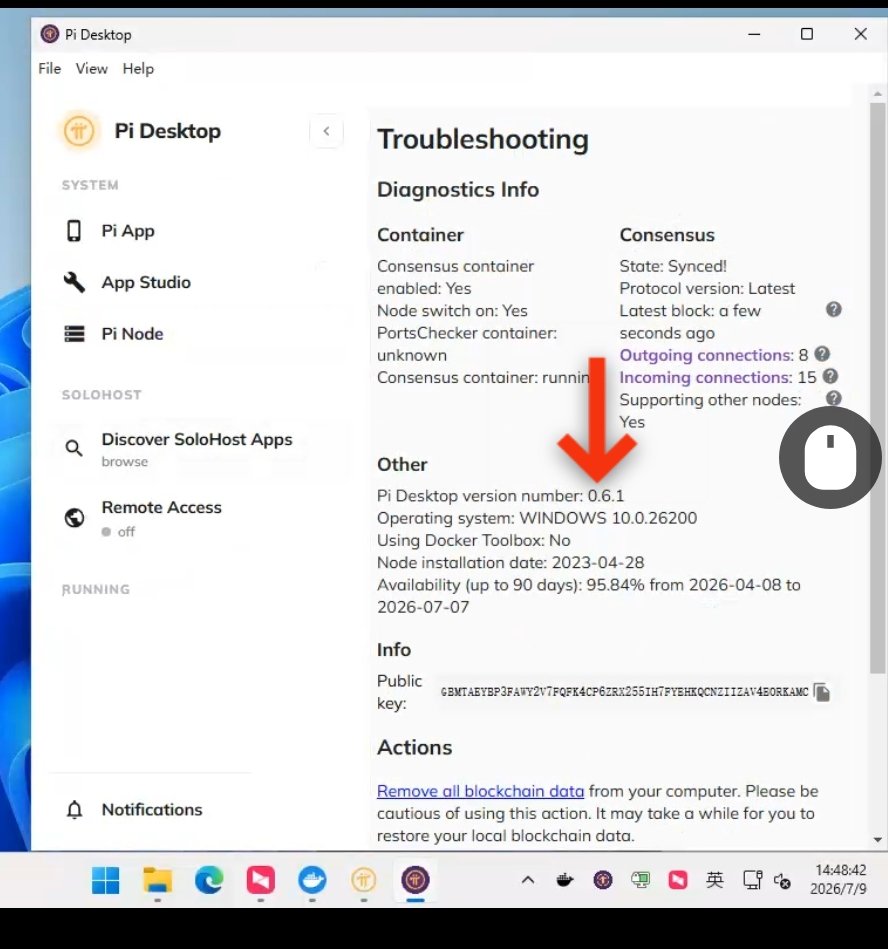The width and height of the screenshot is (888, 949).
Task: Open the File menu
Action: click(50, 68)
